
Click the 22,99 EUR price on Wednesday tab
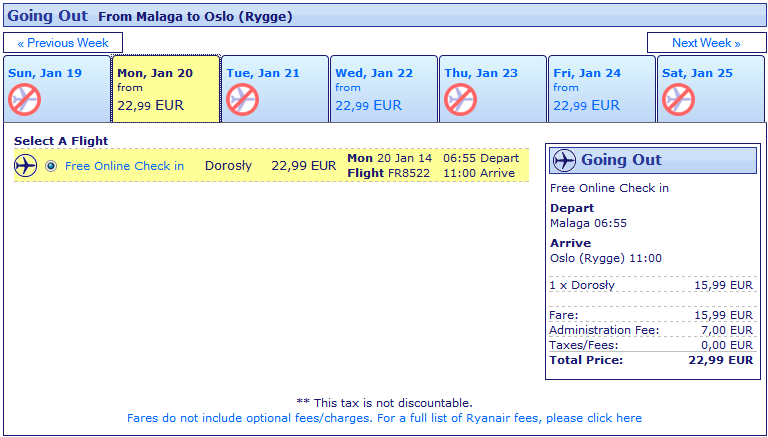368,105
